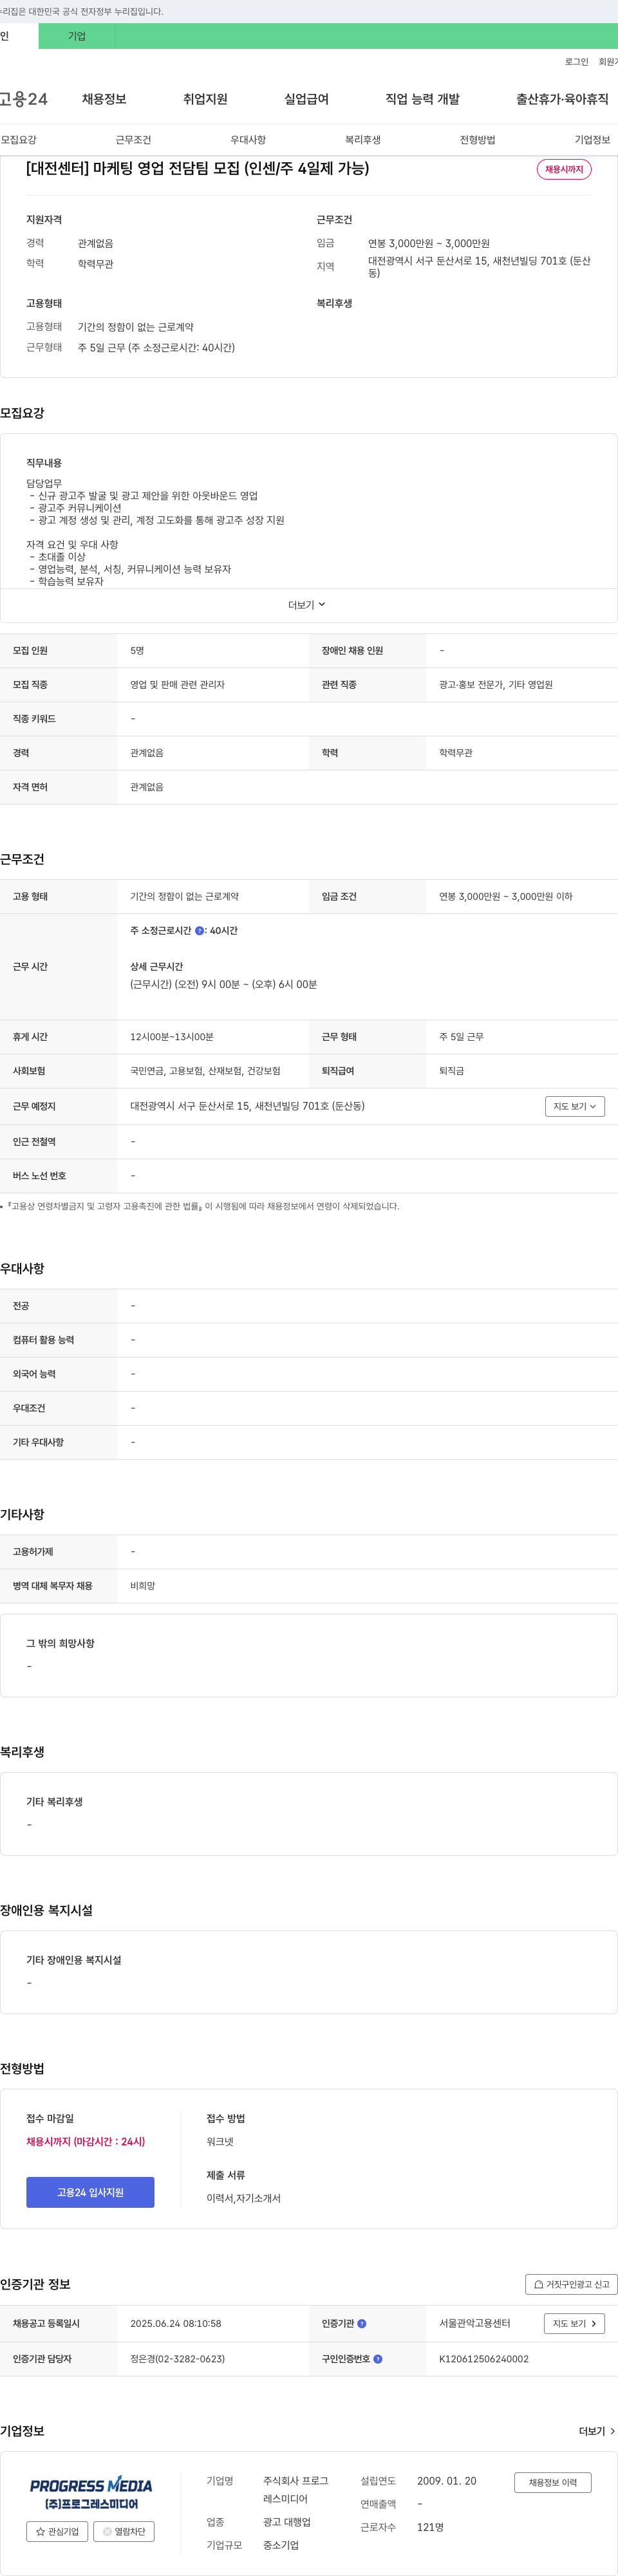
Task: Click 병역 대체 복무자 채용 value 비희망
Action: pos(142,1586)
